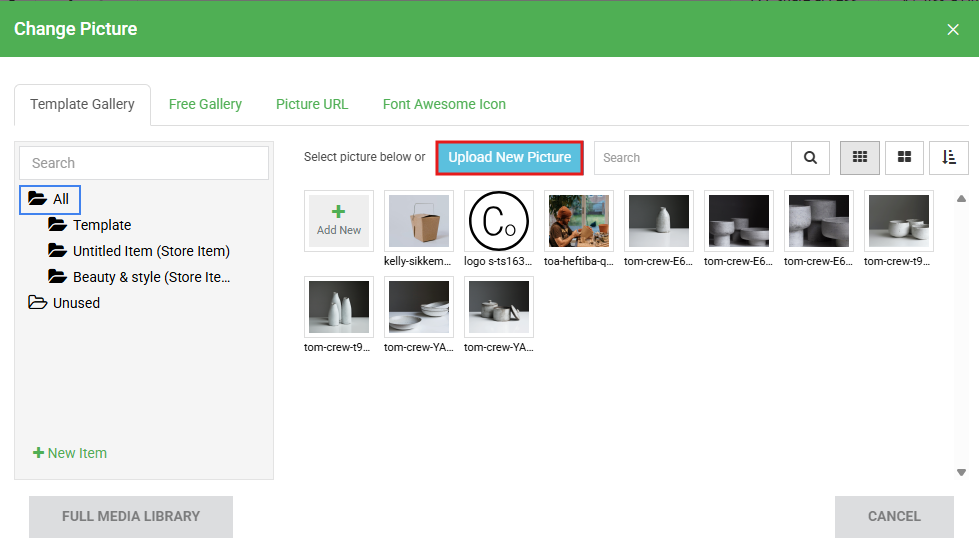Open the Beauty & style folder
The width and height of the screenshot is (979, 558).
coord(150,277)
